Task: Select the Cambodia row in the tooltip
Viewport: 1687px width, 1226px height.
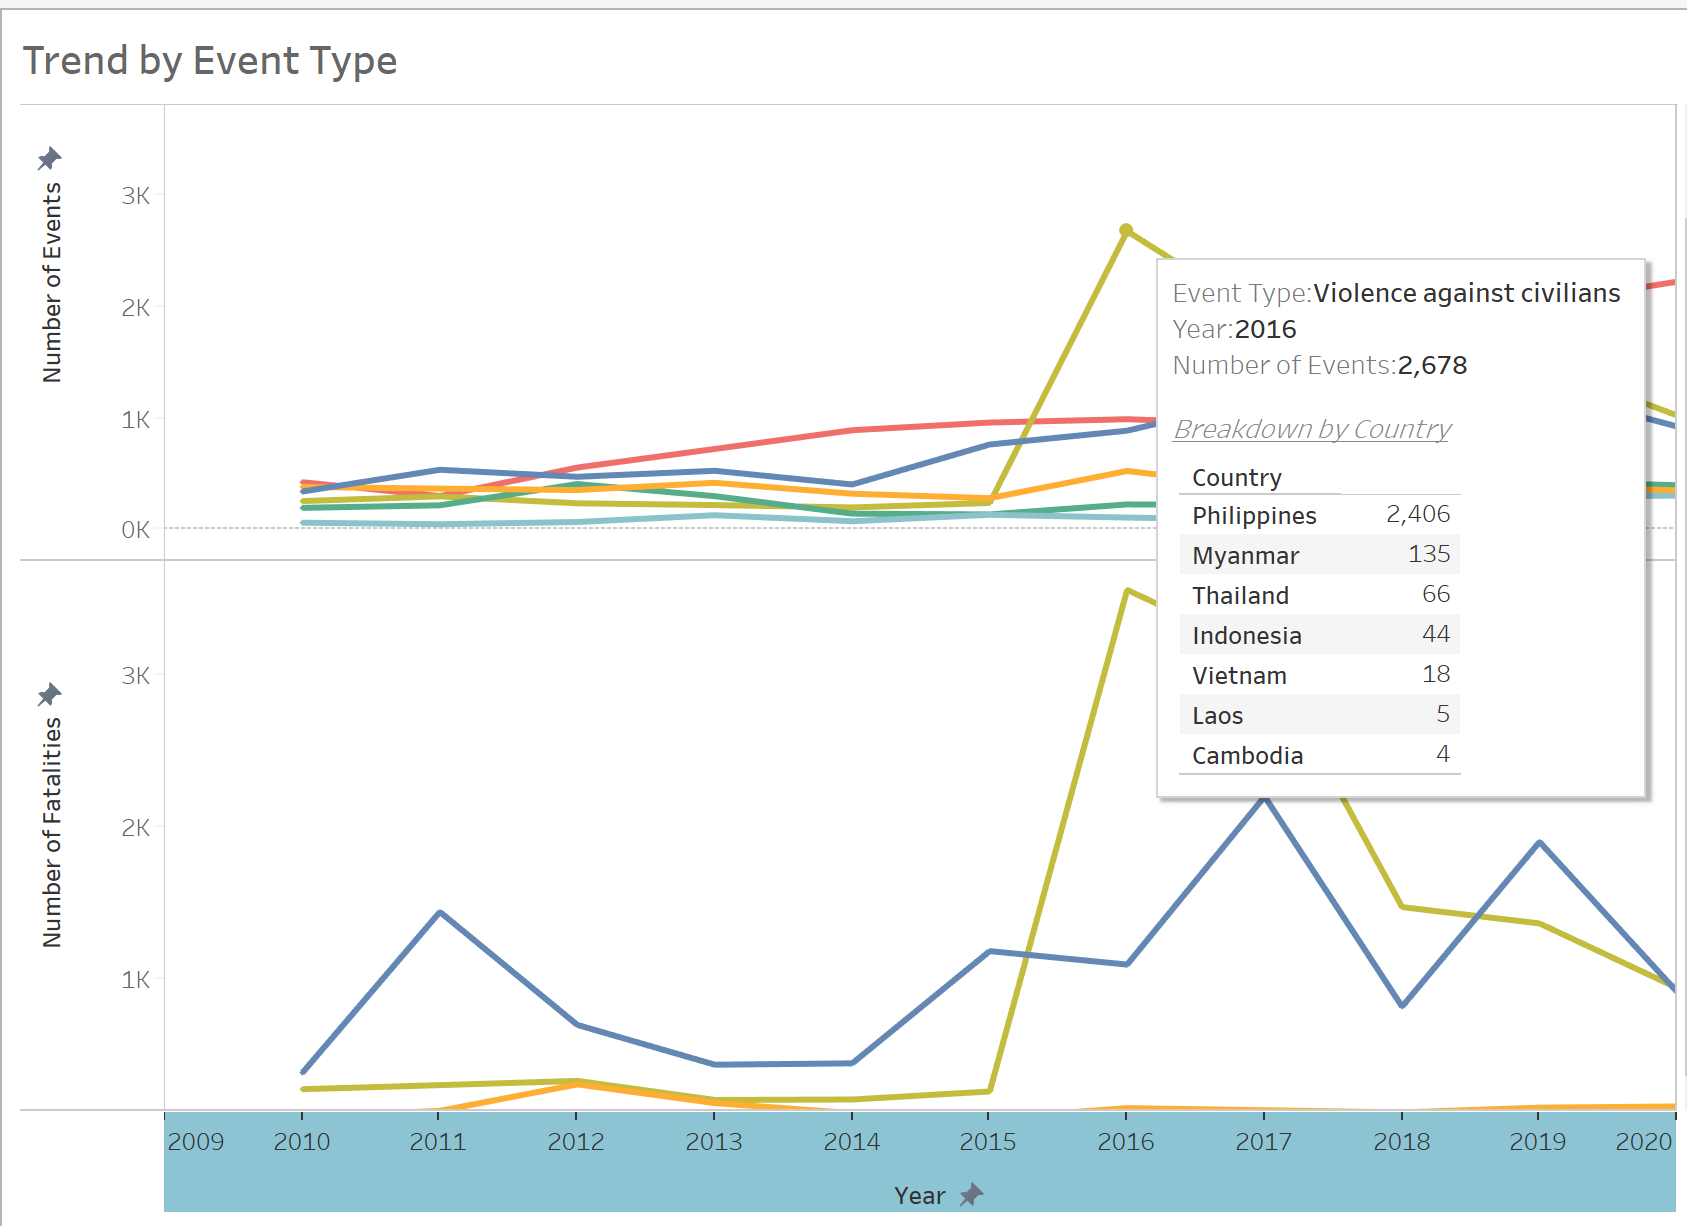Action: pyautogui.click(x=1319, y=755)
